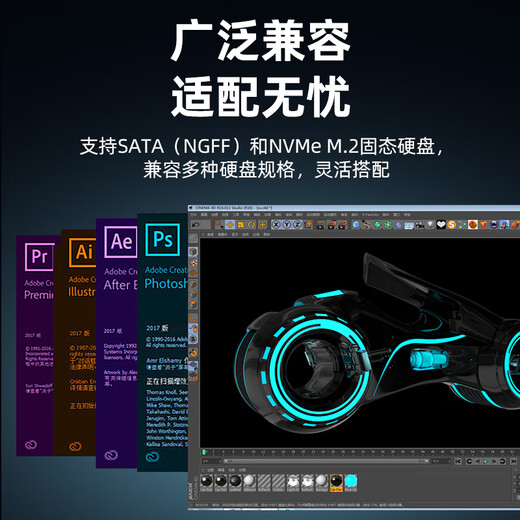This screenshot has height=520, width=520.
Task: Open the X-Particles menu
Action: (370, 214)
